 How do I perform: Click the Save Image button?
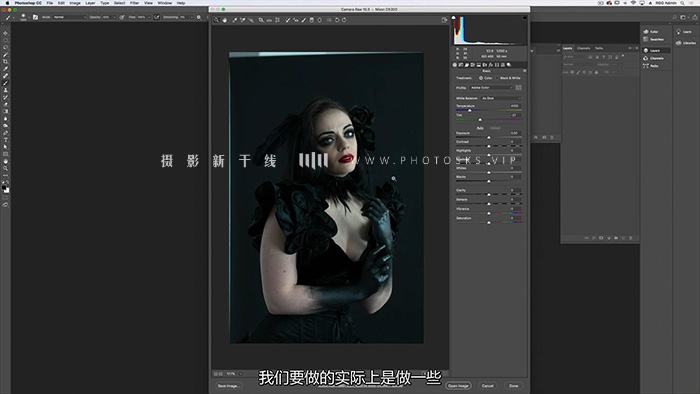[x=228, y=386]
